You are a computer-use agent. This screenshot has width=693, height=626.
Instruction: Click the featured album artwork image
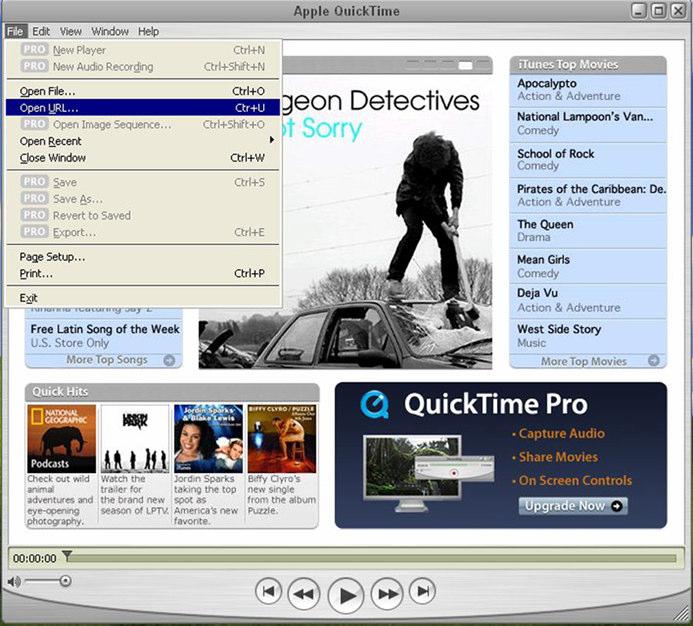[387, 221]
